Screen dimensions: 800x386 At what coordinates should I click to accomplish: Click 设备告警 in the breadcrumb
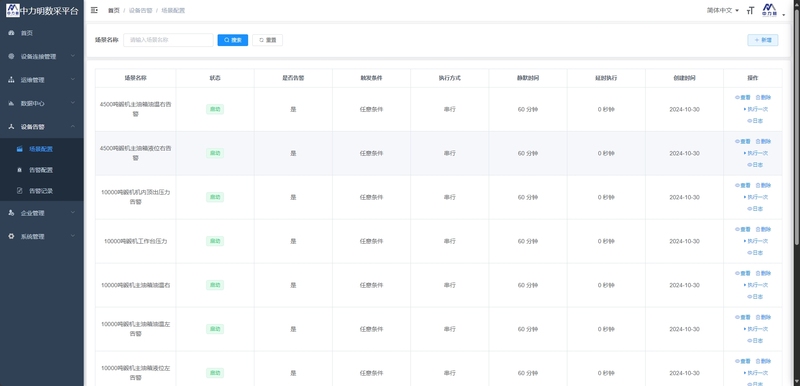pyautogui.click(x=140, y=11)
